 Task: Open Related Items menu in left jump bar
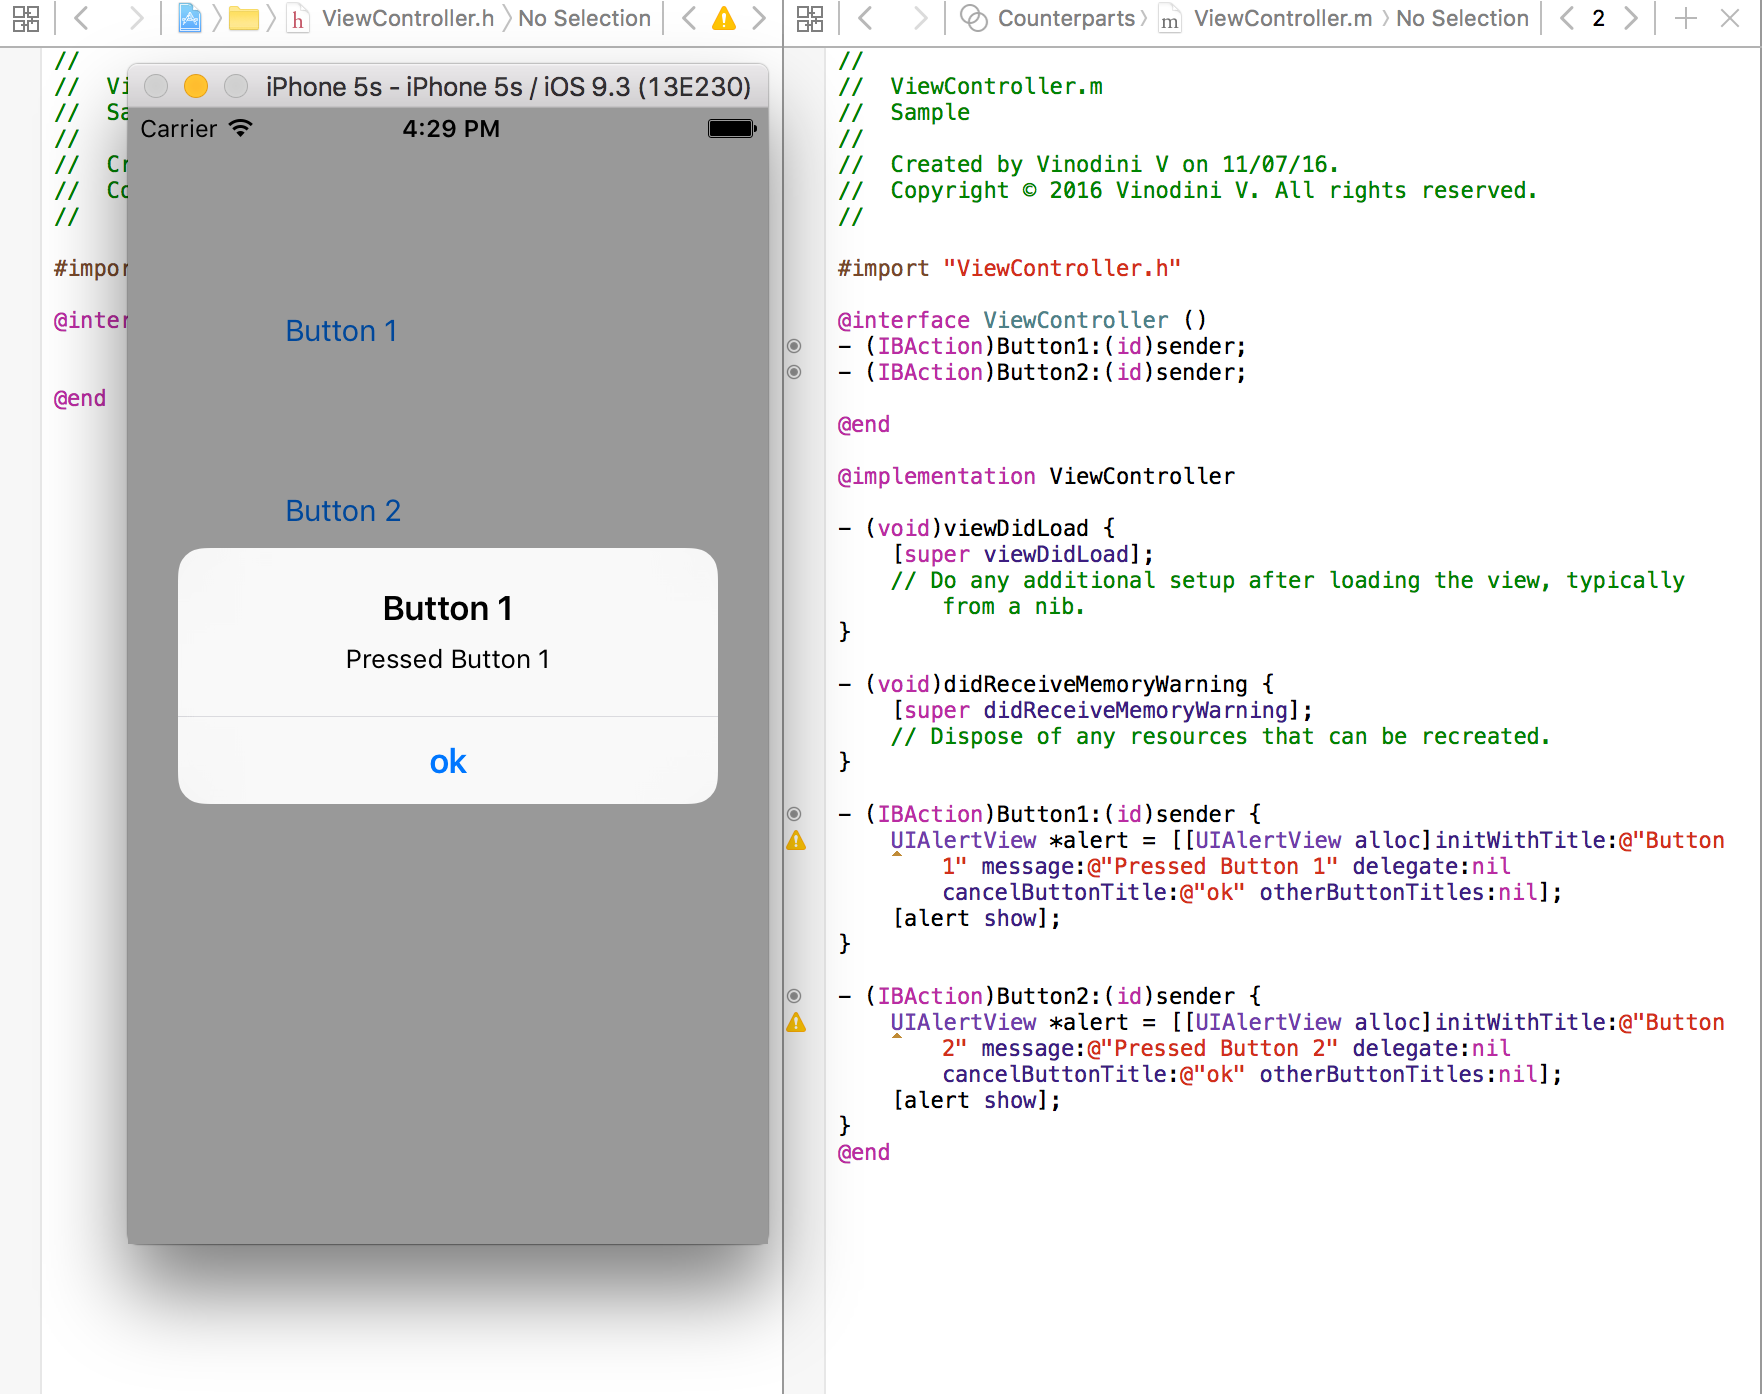(x=26, y=18)
